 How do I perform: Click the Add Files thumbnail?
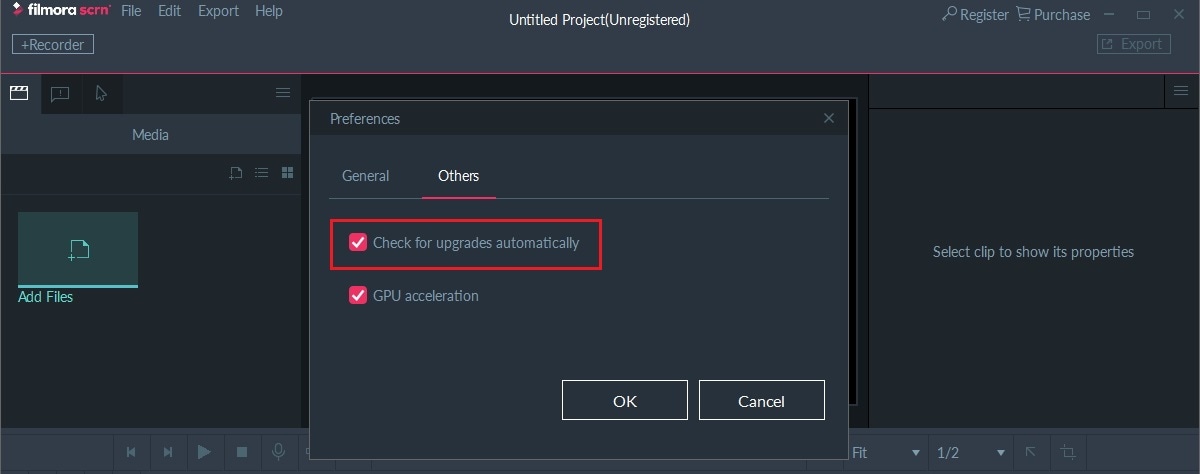point(78,250)
